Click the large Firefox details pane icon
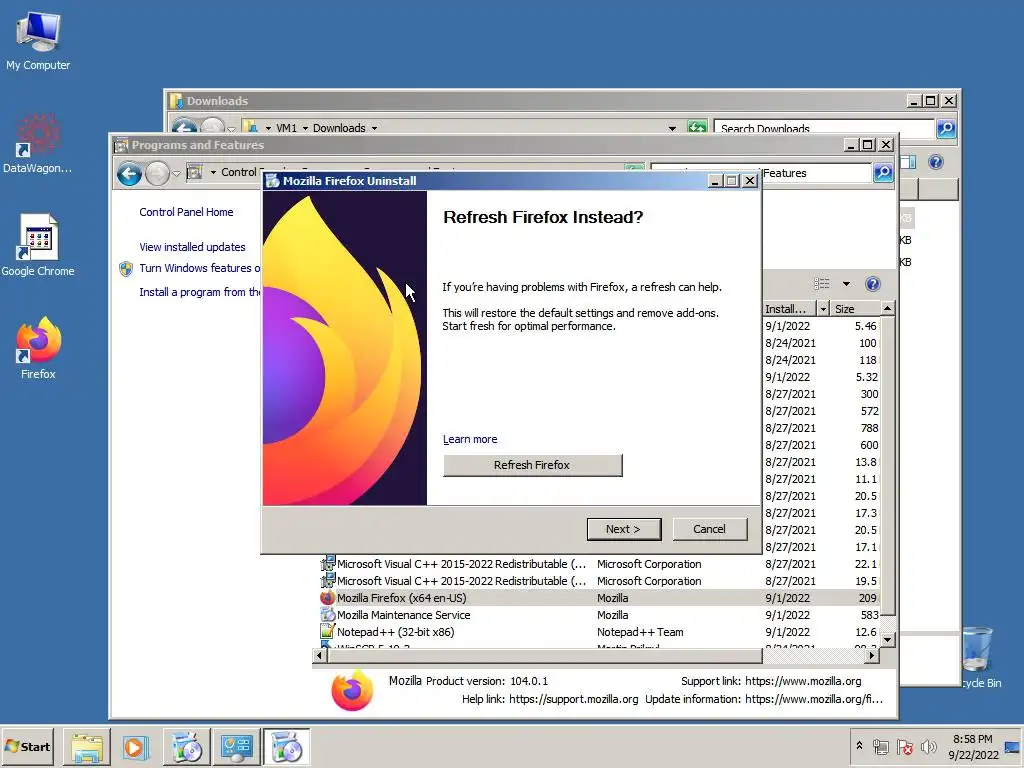 [x=352, y=690]
